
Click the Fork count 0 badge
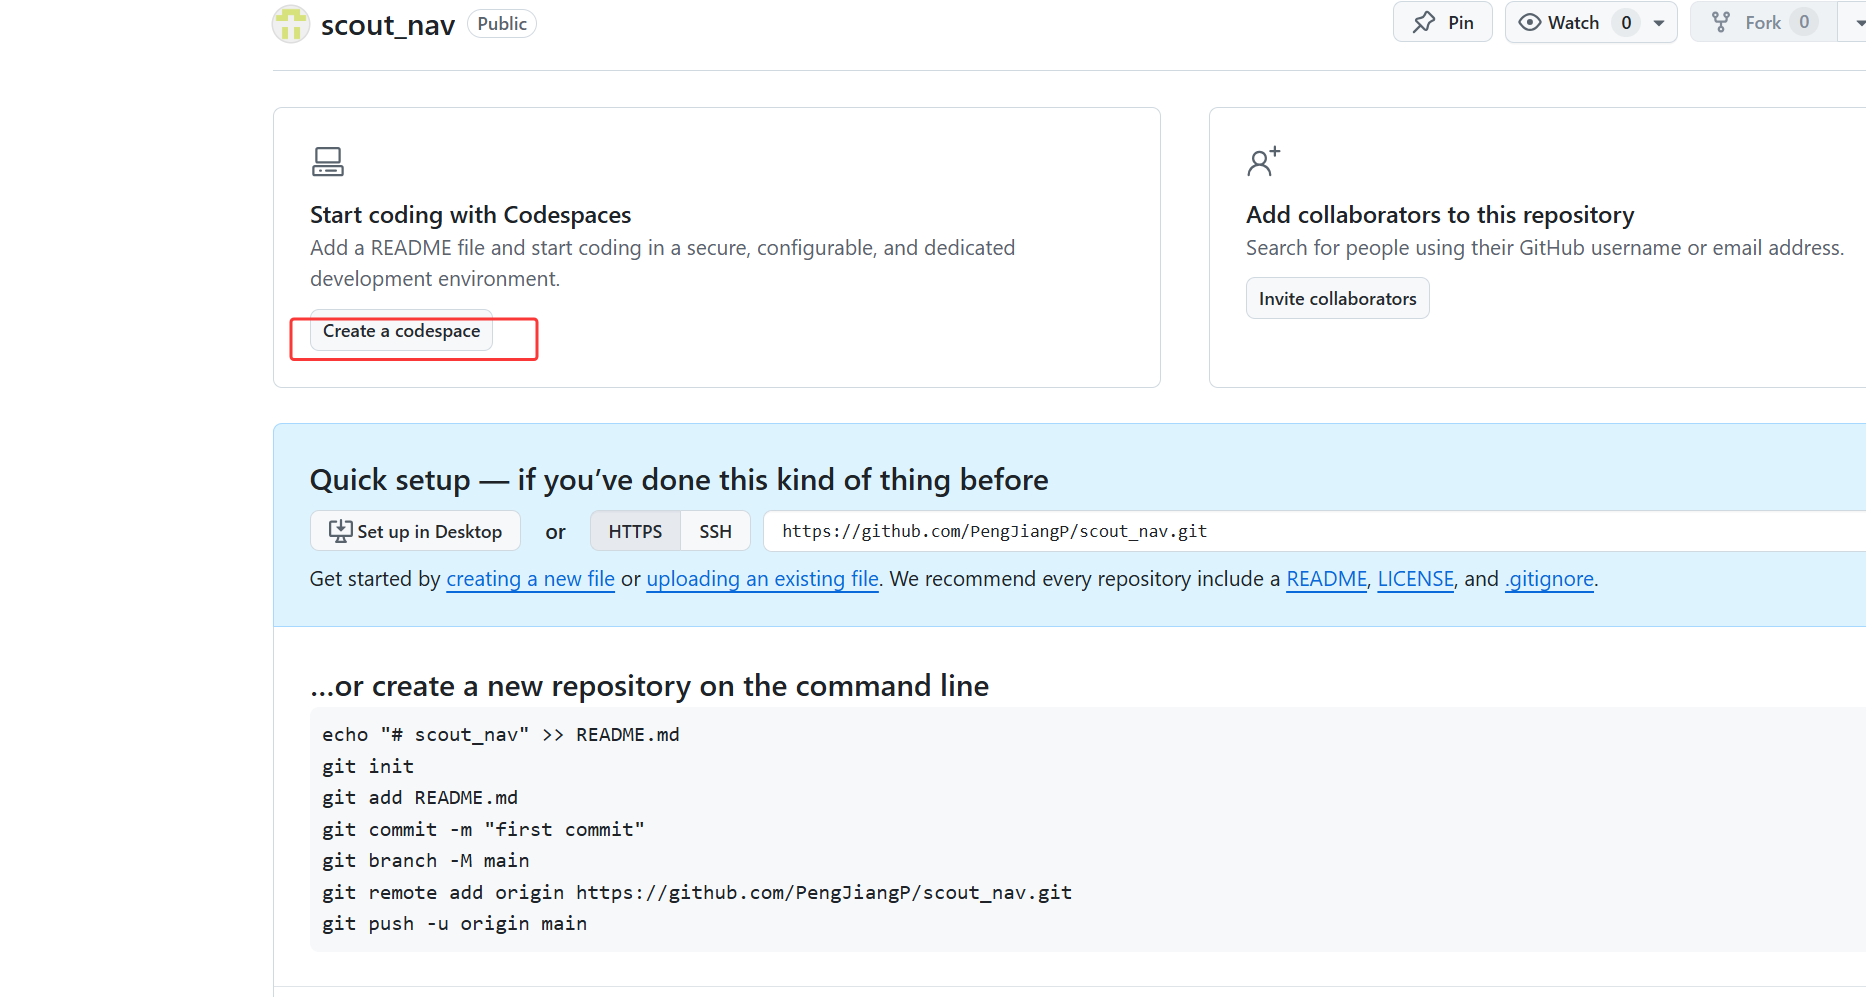[x=1804, y=22]
